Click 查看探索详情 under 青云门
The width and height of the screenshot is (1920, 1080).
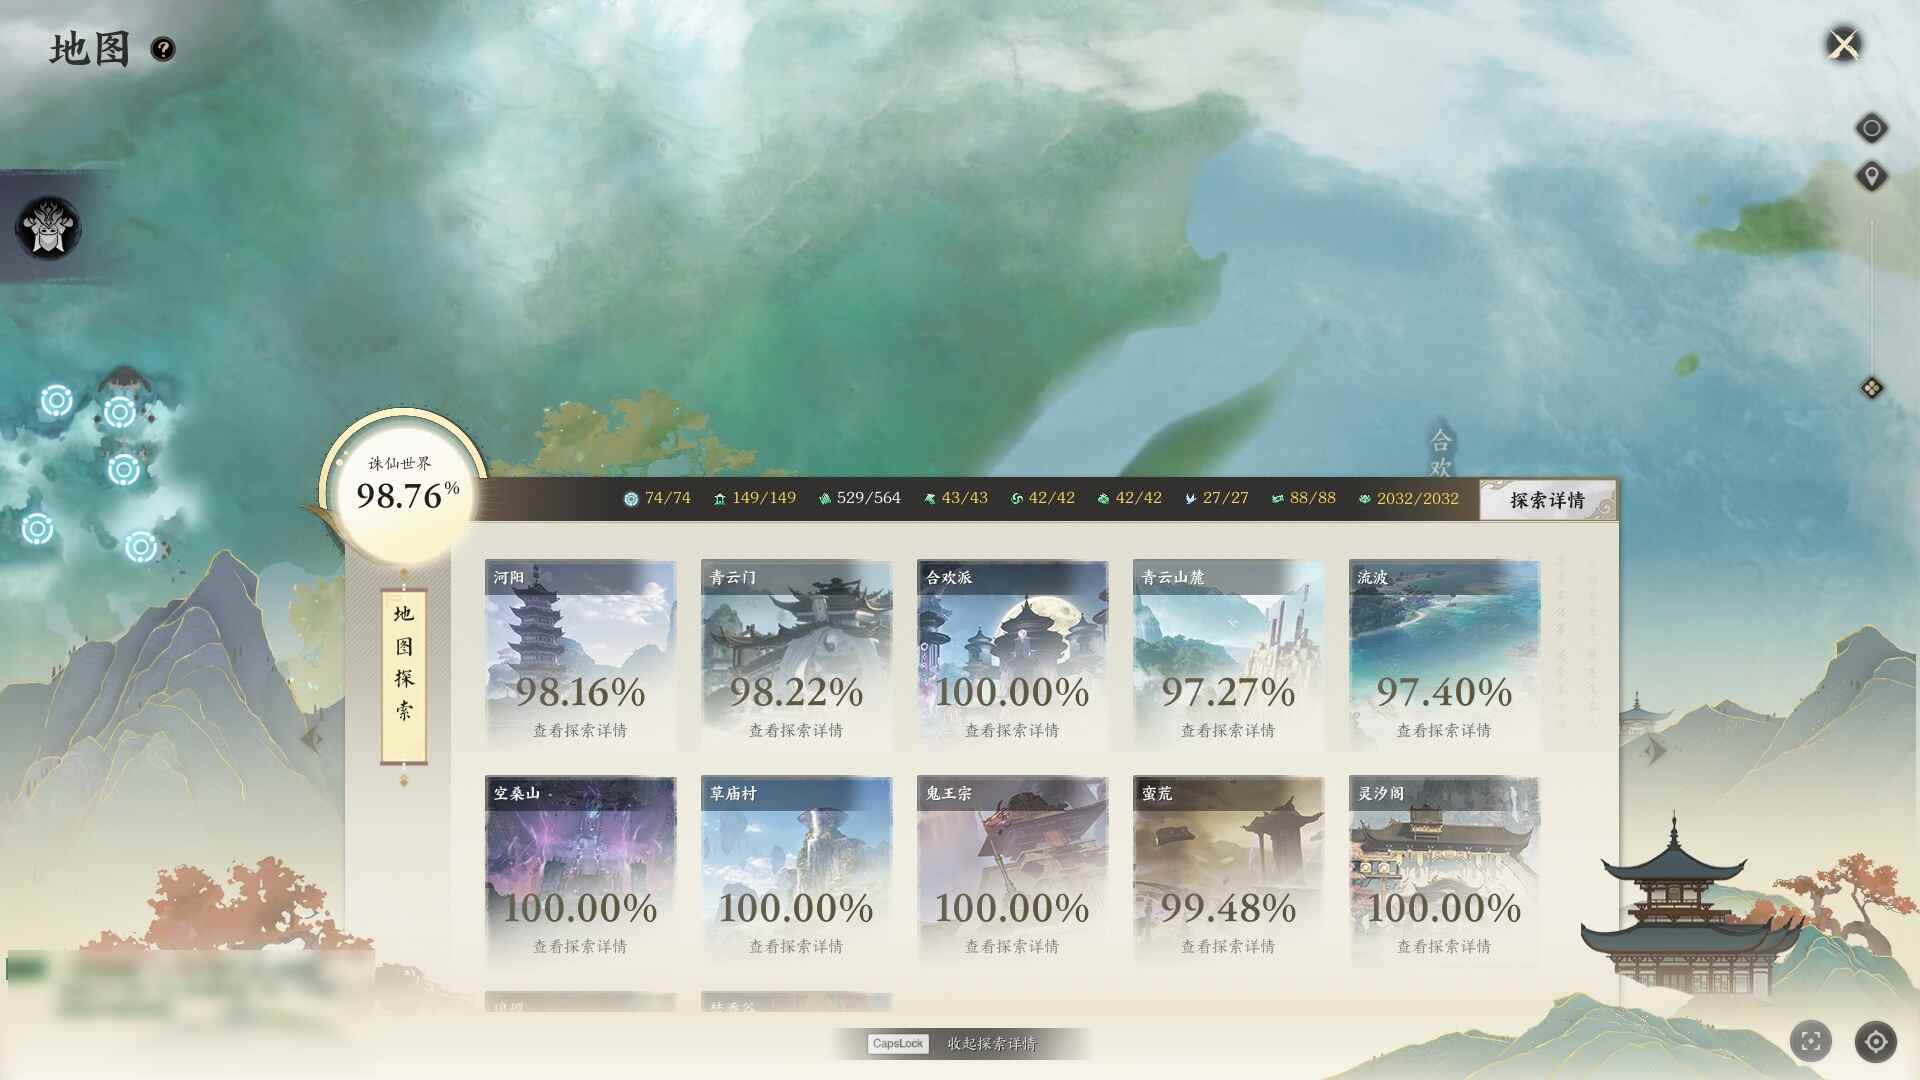tap(796, 731)
